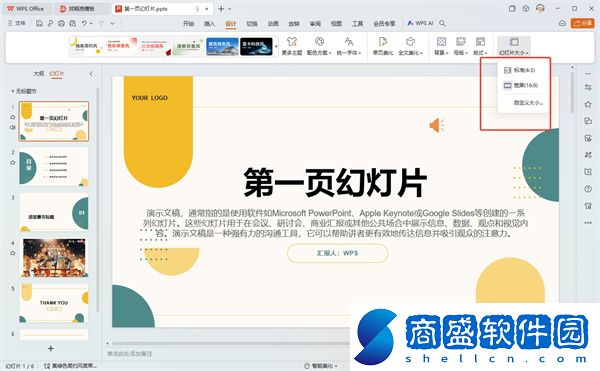Open the 全文美化 dropdown

pyautogui.click(x=411, y=46)
